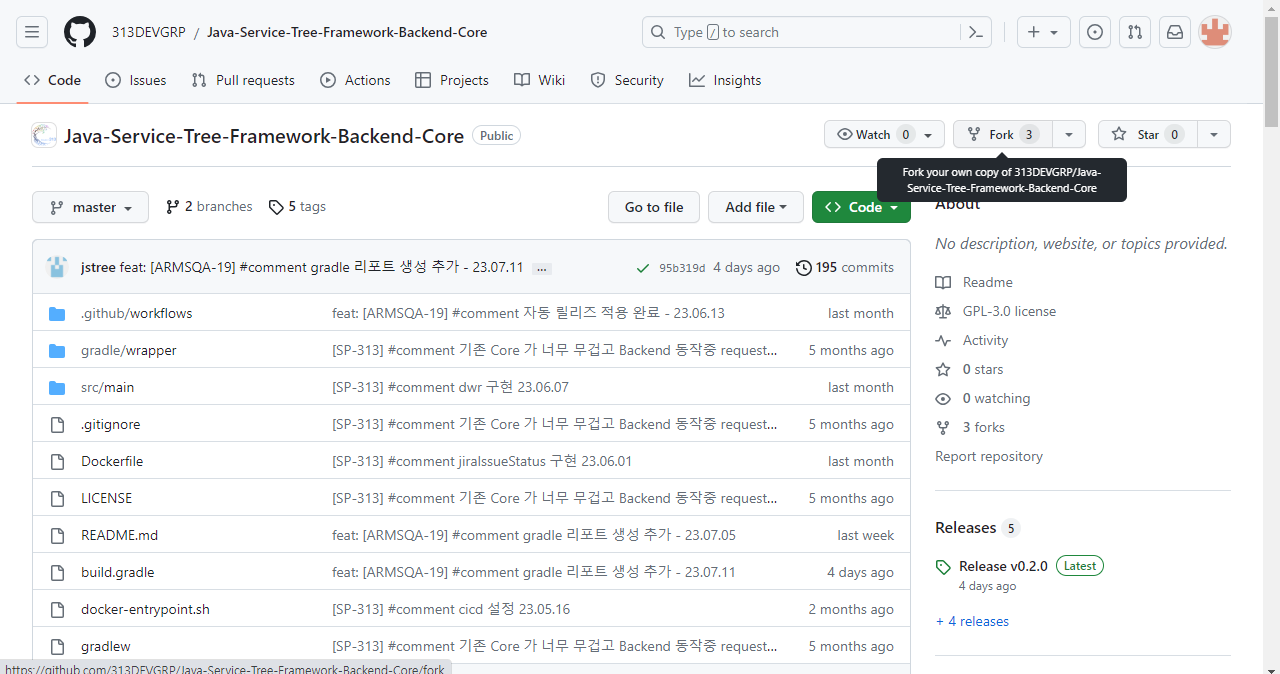Click the repository avatar next to the title
The height and width of the screenshot is (674, 1280).
tap(44, 135)
